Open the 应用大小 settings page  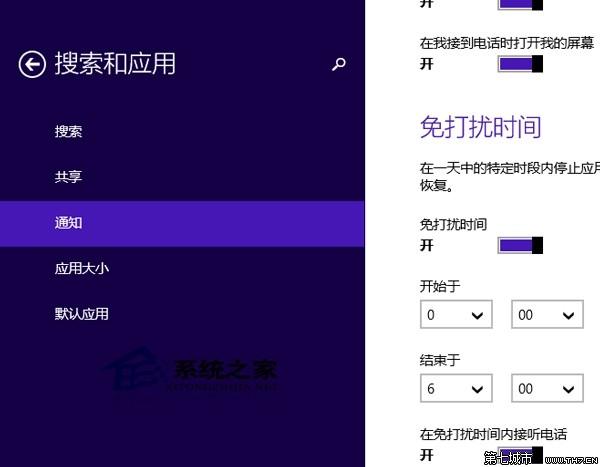point(82,268)
